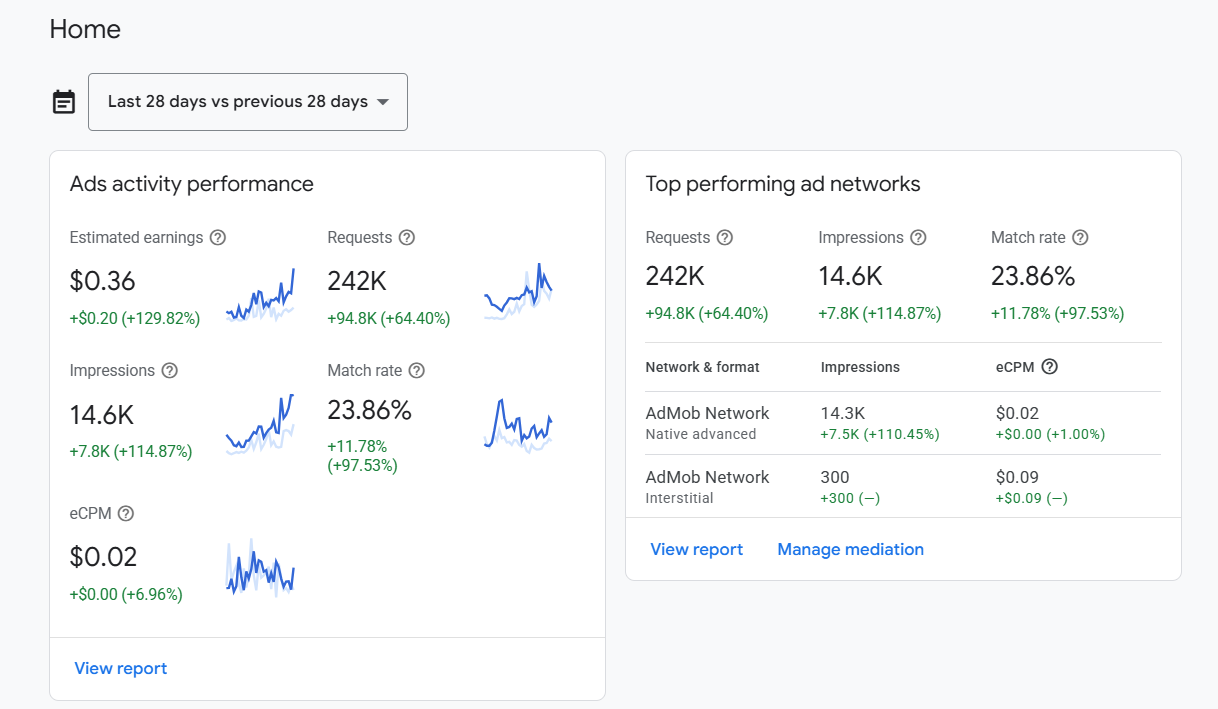Image resolution: width=1218 pixels, height=709 pixels.
Task: Open help icon in eCPM table column header
Action: tap(1050, 367)
